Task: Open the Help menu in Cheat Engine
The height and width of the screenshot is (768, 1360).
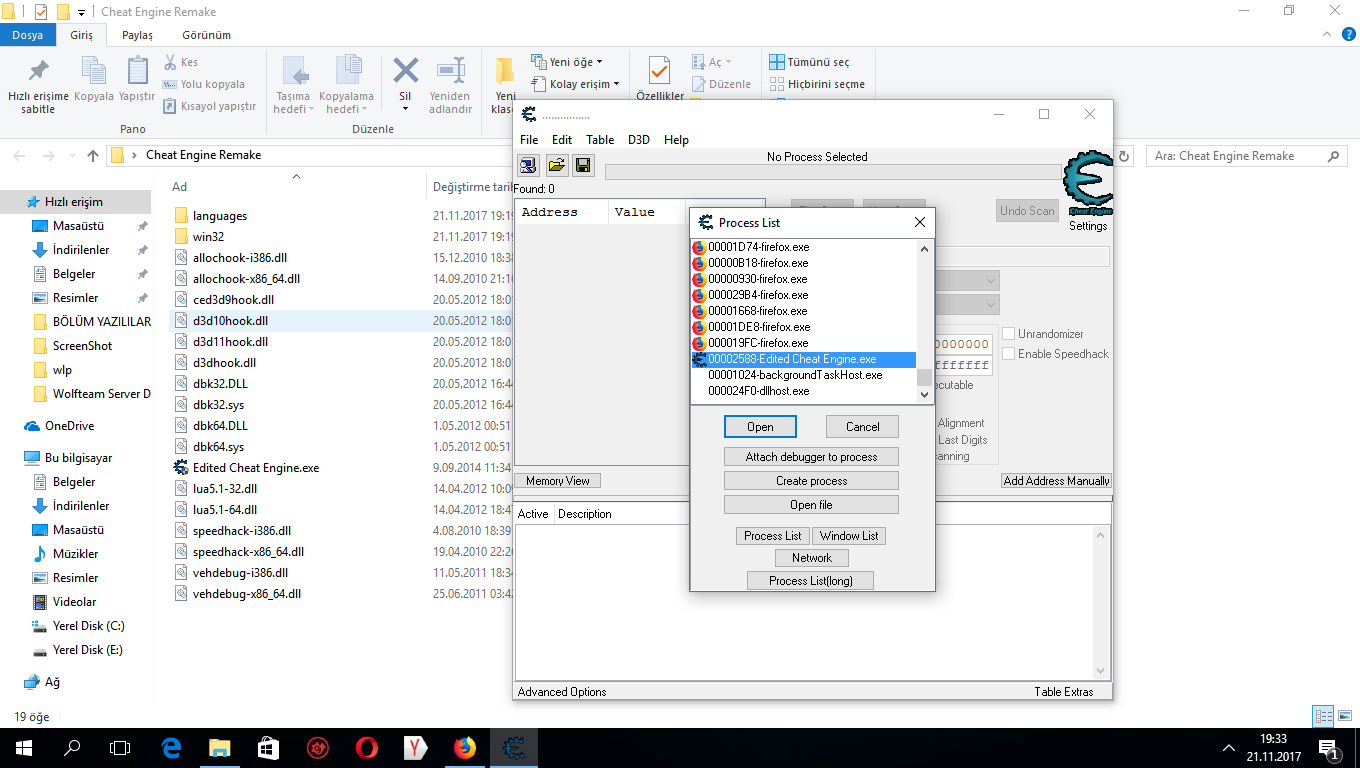Action: (x=676, y=140)
